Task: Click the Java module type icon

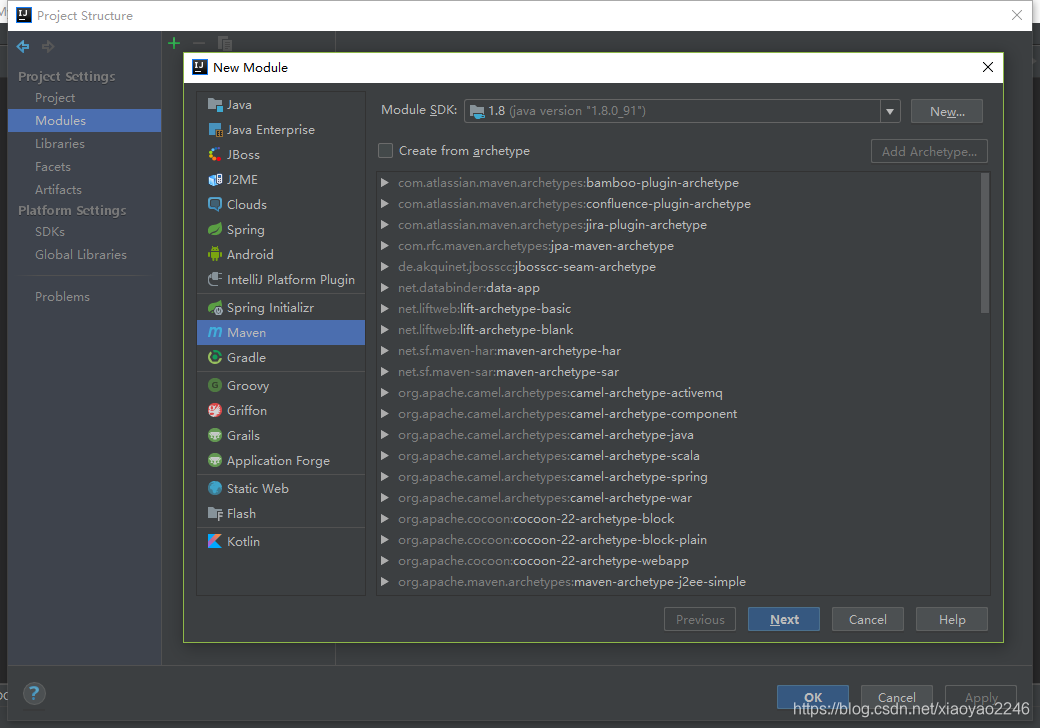Action: [215, 105]
